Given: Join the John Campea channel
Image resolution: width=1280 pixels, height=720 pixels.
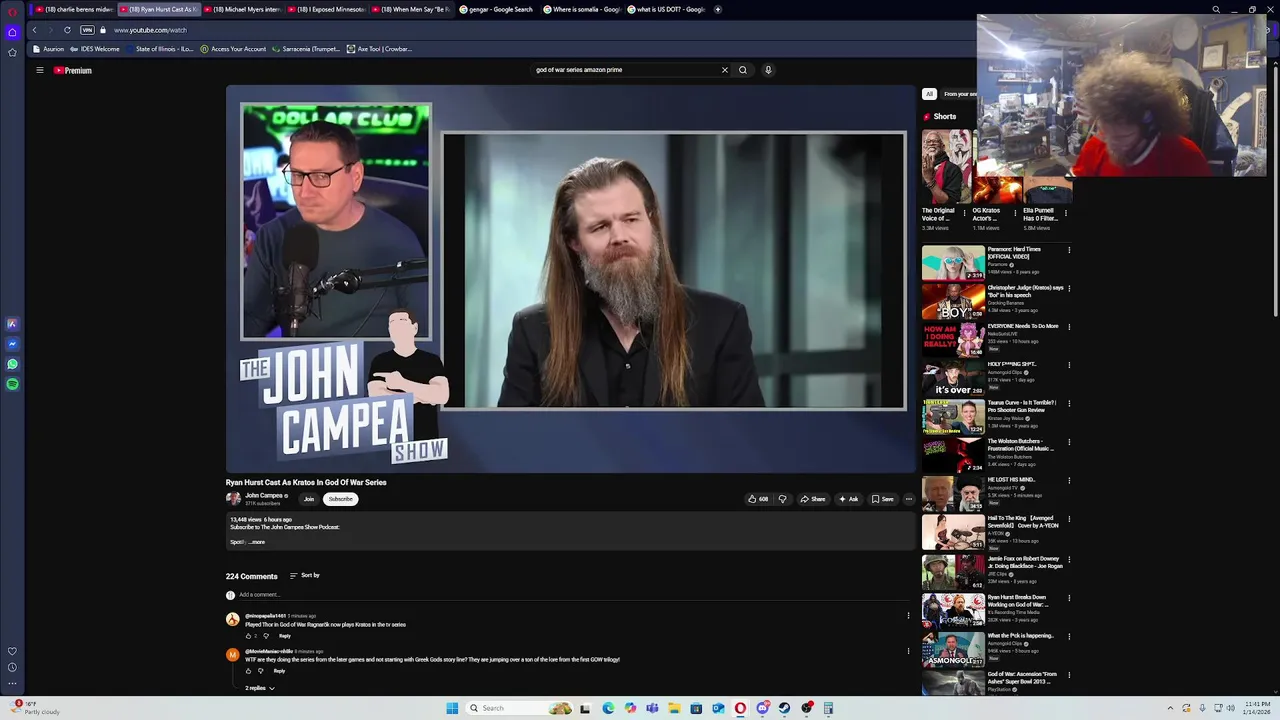Looking at the screenshot, I should [x=309, y=499].
